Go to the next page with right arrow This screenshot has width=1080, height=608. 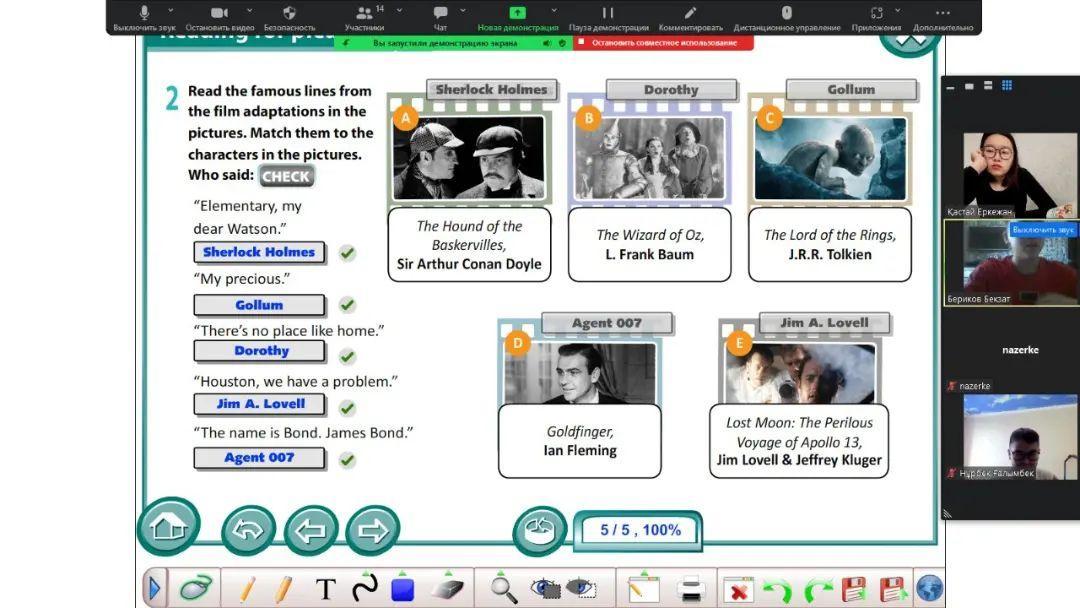point(373,530)
